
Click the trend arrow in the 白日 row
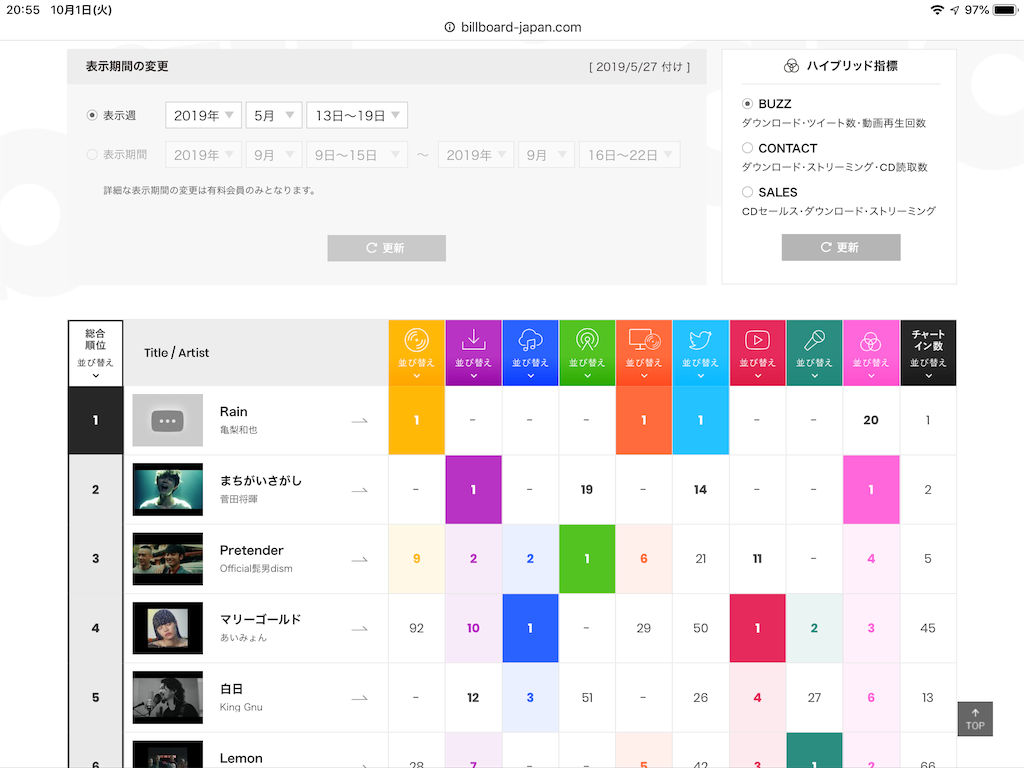(x=360, y=697)
